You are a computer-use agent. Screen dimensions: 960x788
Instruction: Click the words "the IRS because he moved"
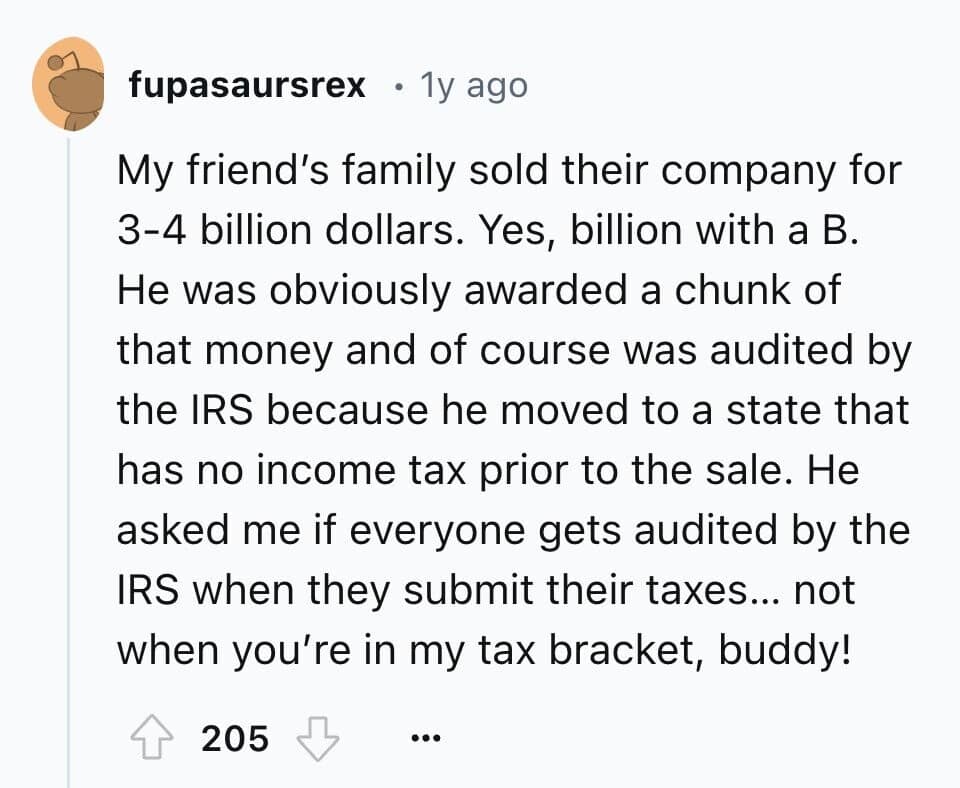coord(372,410)
